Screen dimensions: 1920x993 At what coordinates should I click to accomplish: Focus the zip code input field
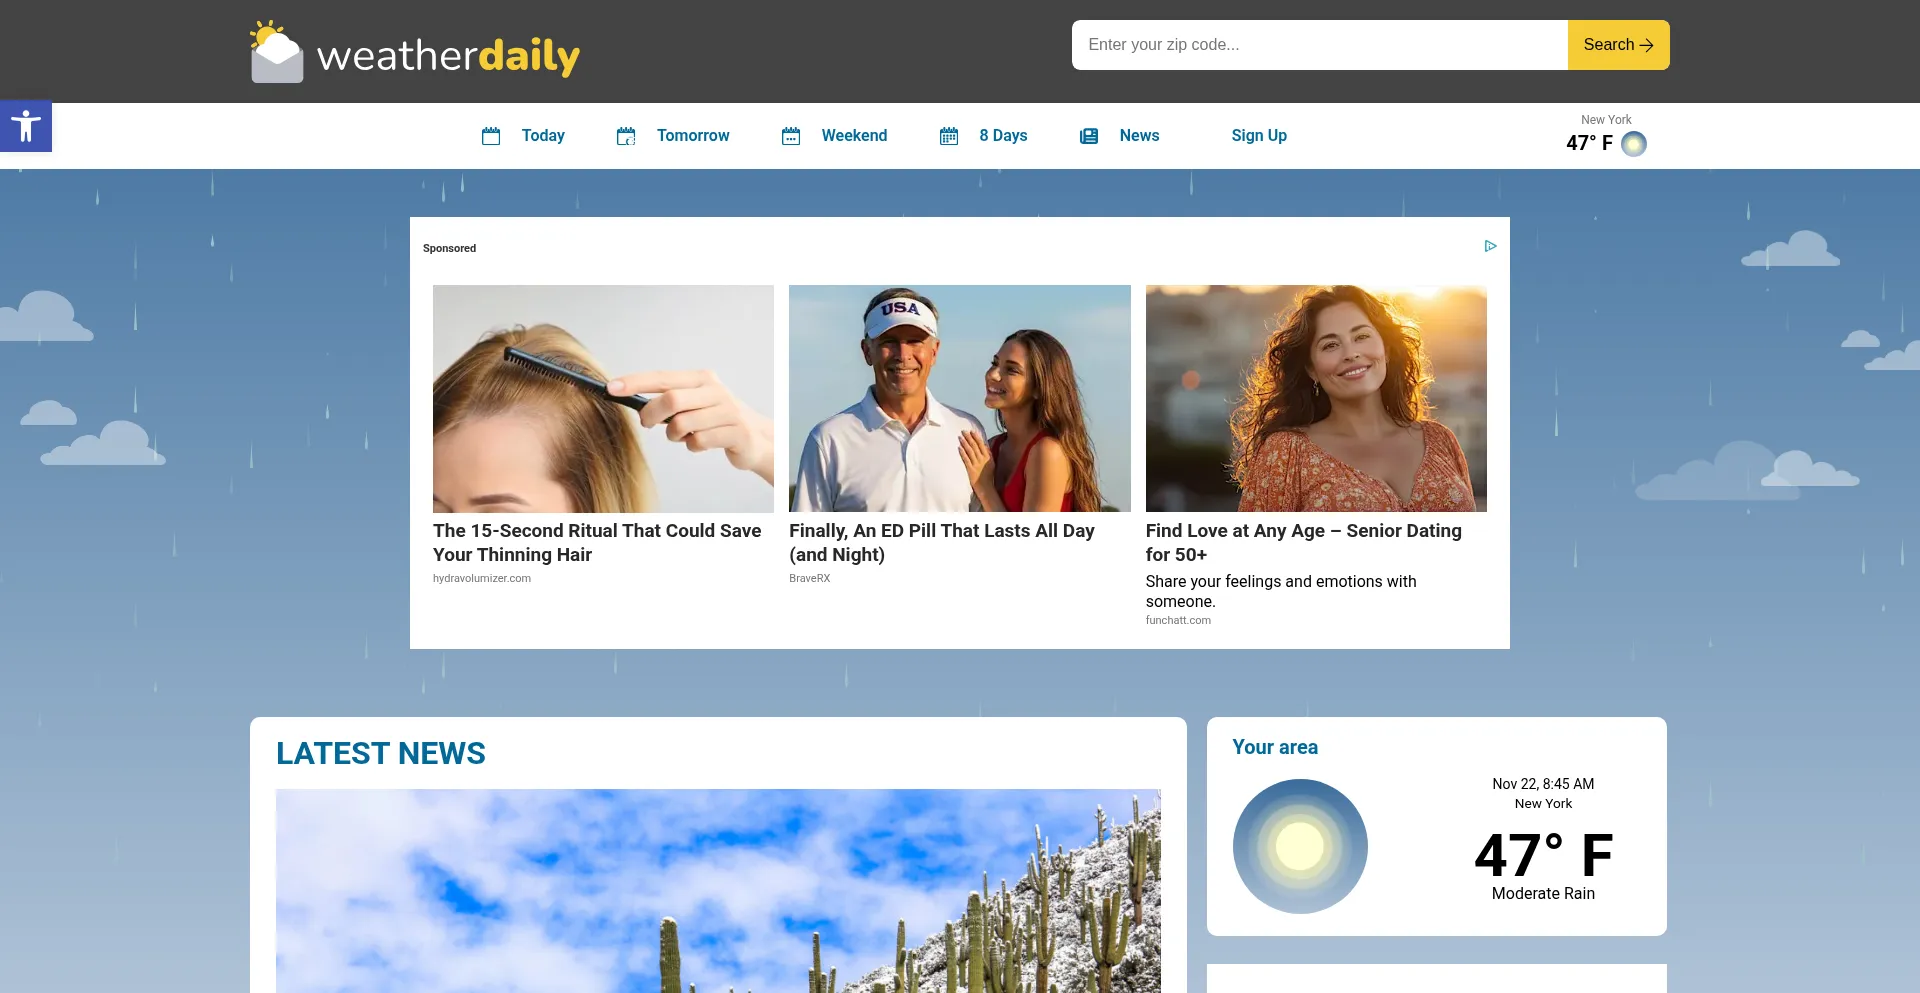pyautogui.click(x=1319, y=45)
